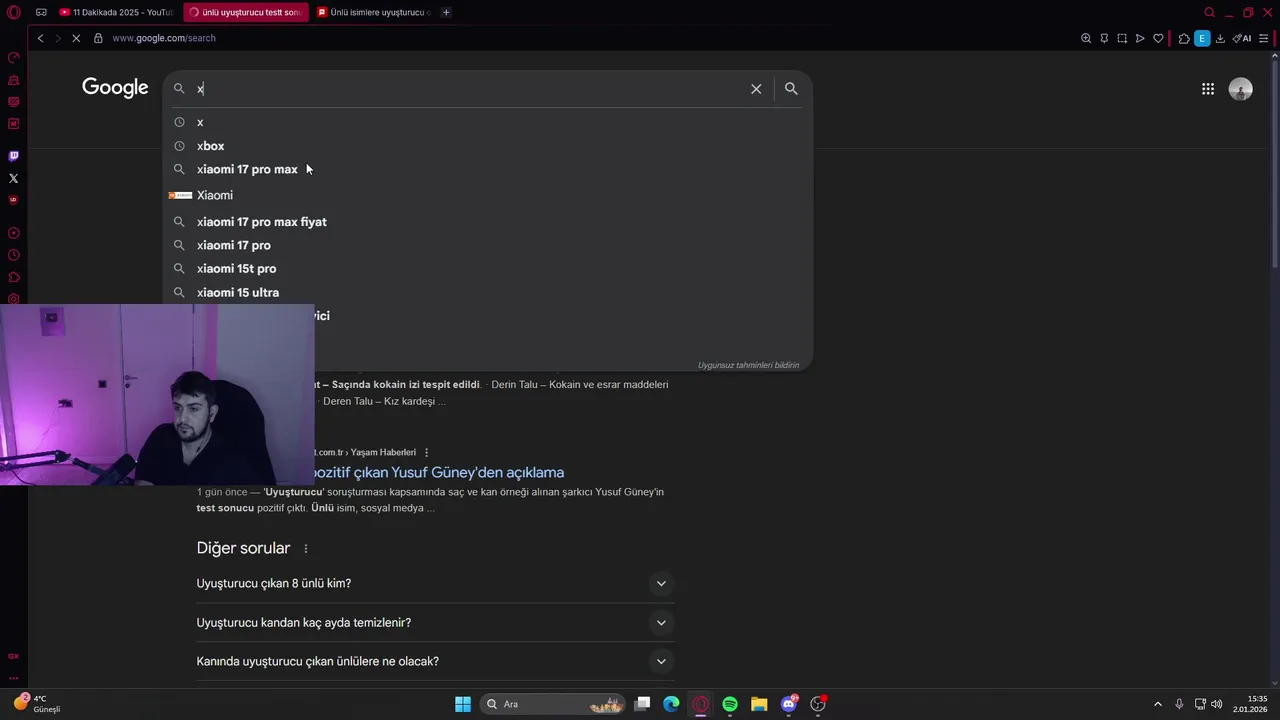Take a snapshot with the dashed square icon
This screenshot has height=720, width=1280.
coord(1122,38)
